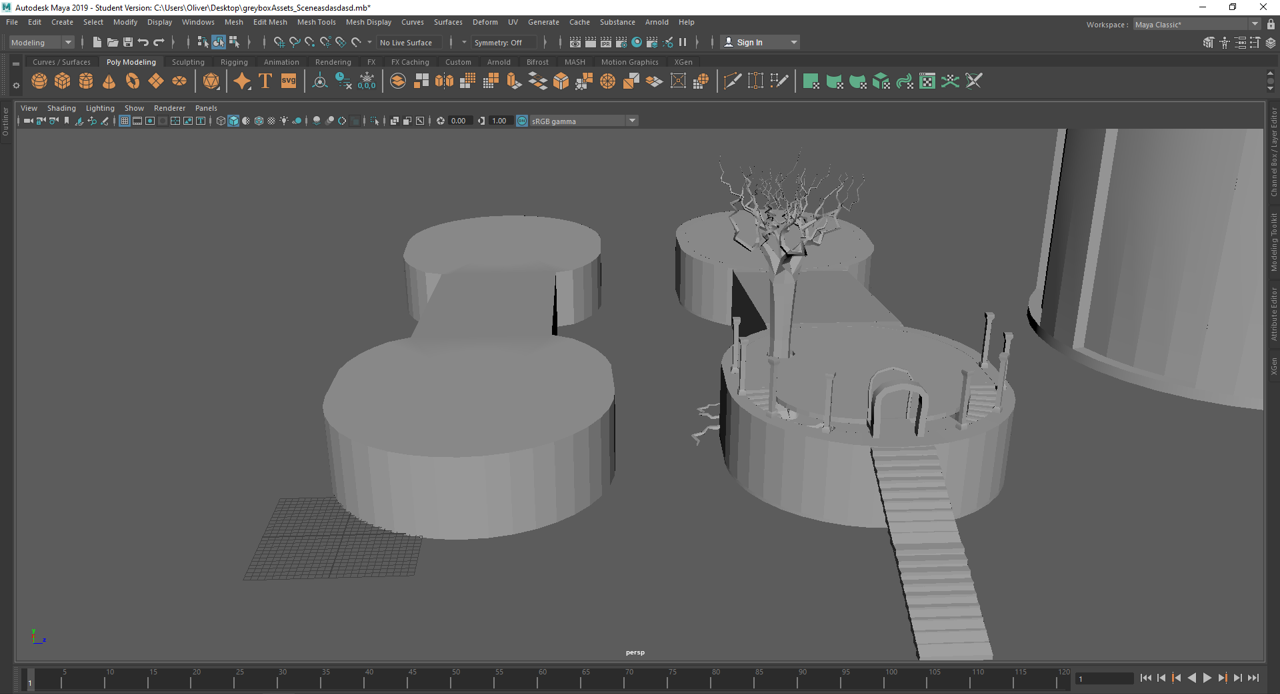Click the Sign In button

(x=750, y=42)
